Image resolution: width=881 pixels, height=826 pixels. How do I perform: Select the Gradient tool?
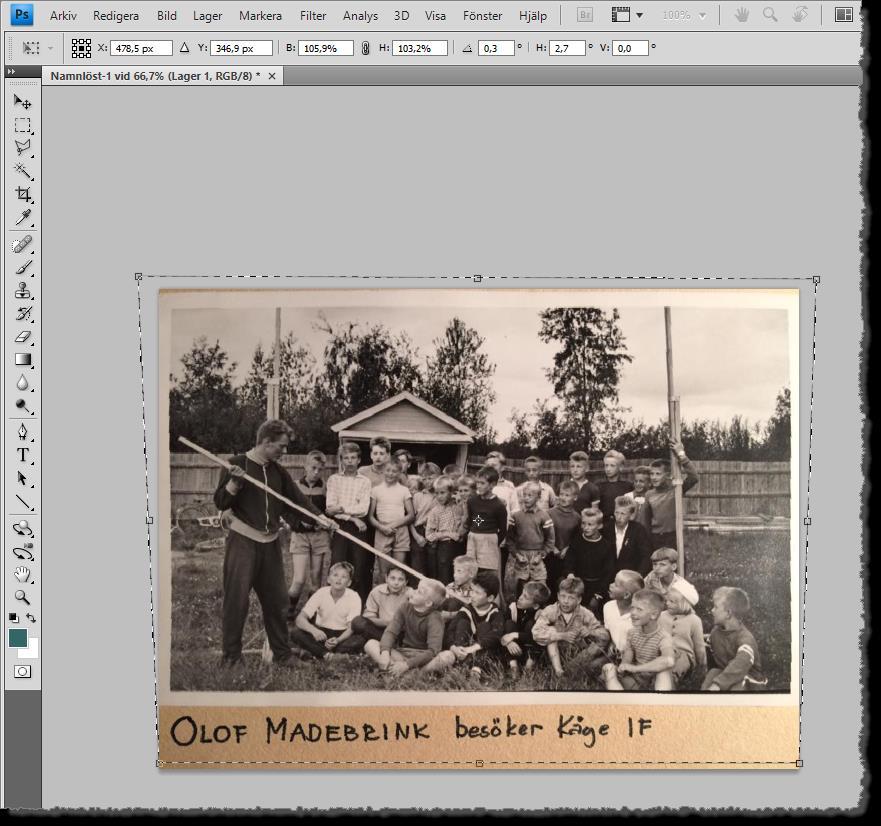click(x=22, y=360)
